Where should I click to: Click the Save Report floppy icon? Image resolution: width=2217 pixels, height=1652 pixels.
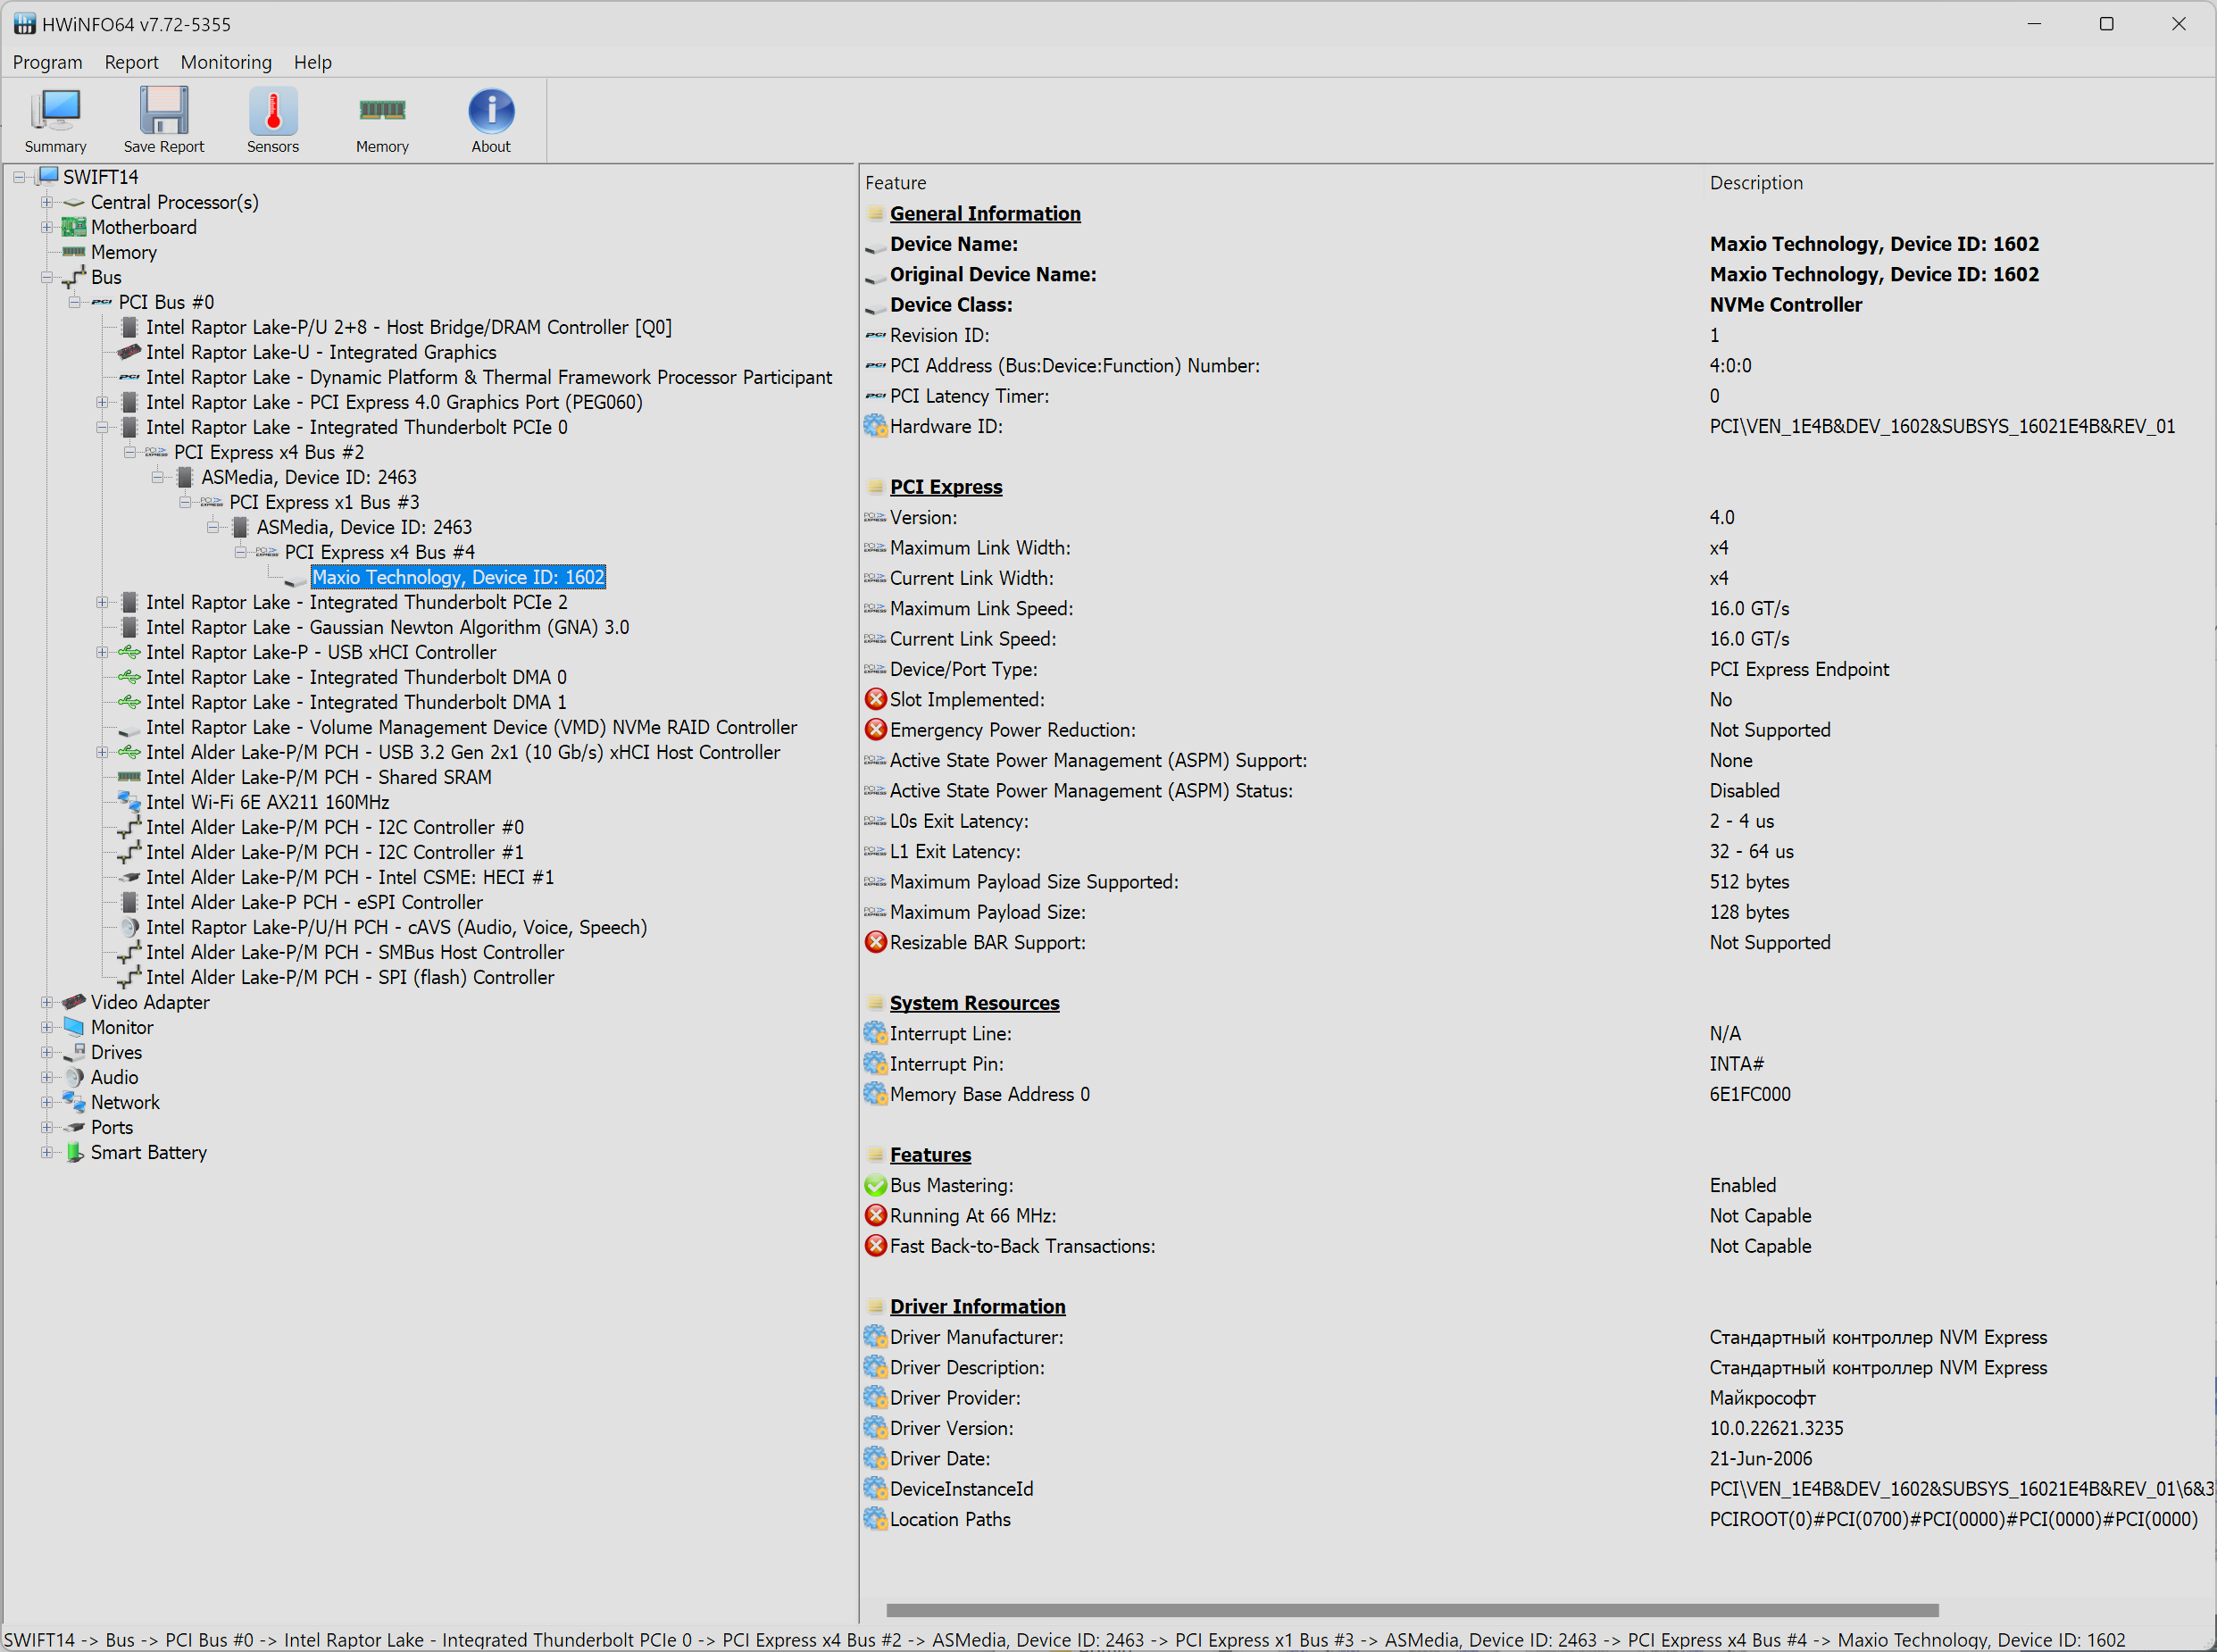pyautogui.click(x=163, y=111)
